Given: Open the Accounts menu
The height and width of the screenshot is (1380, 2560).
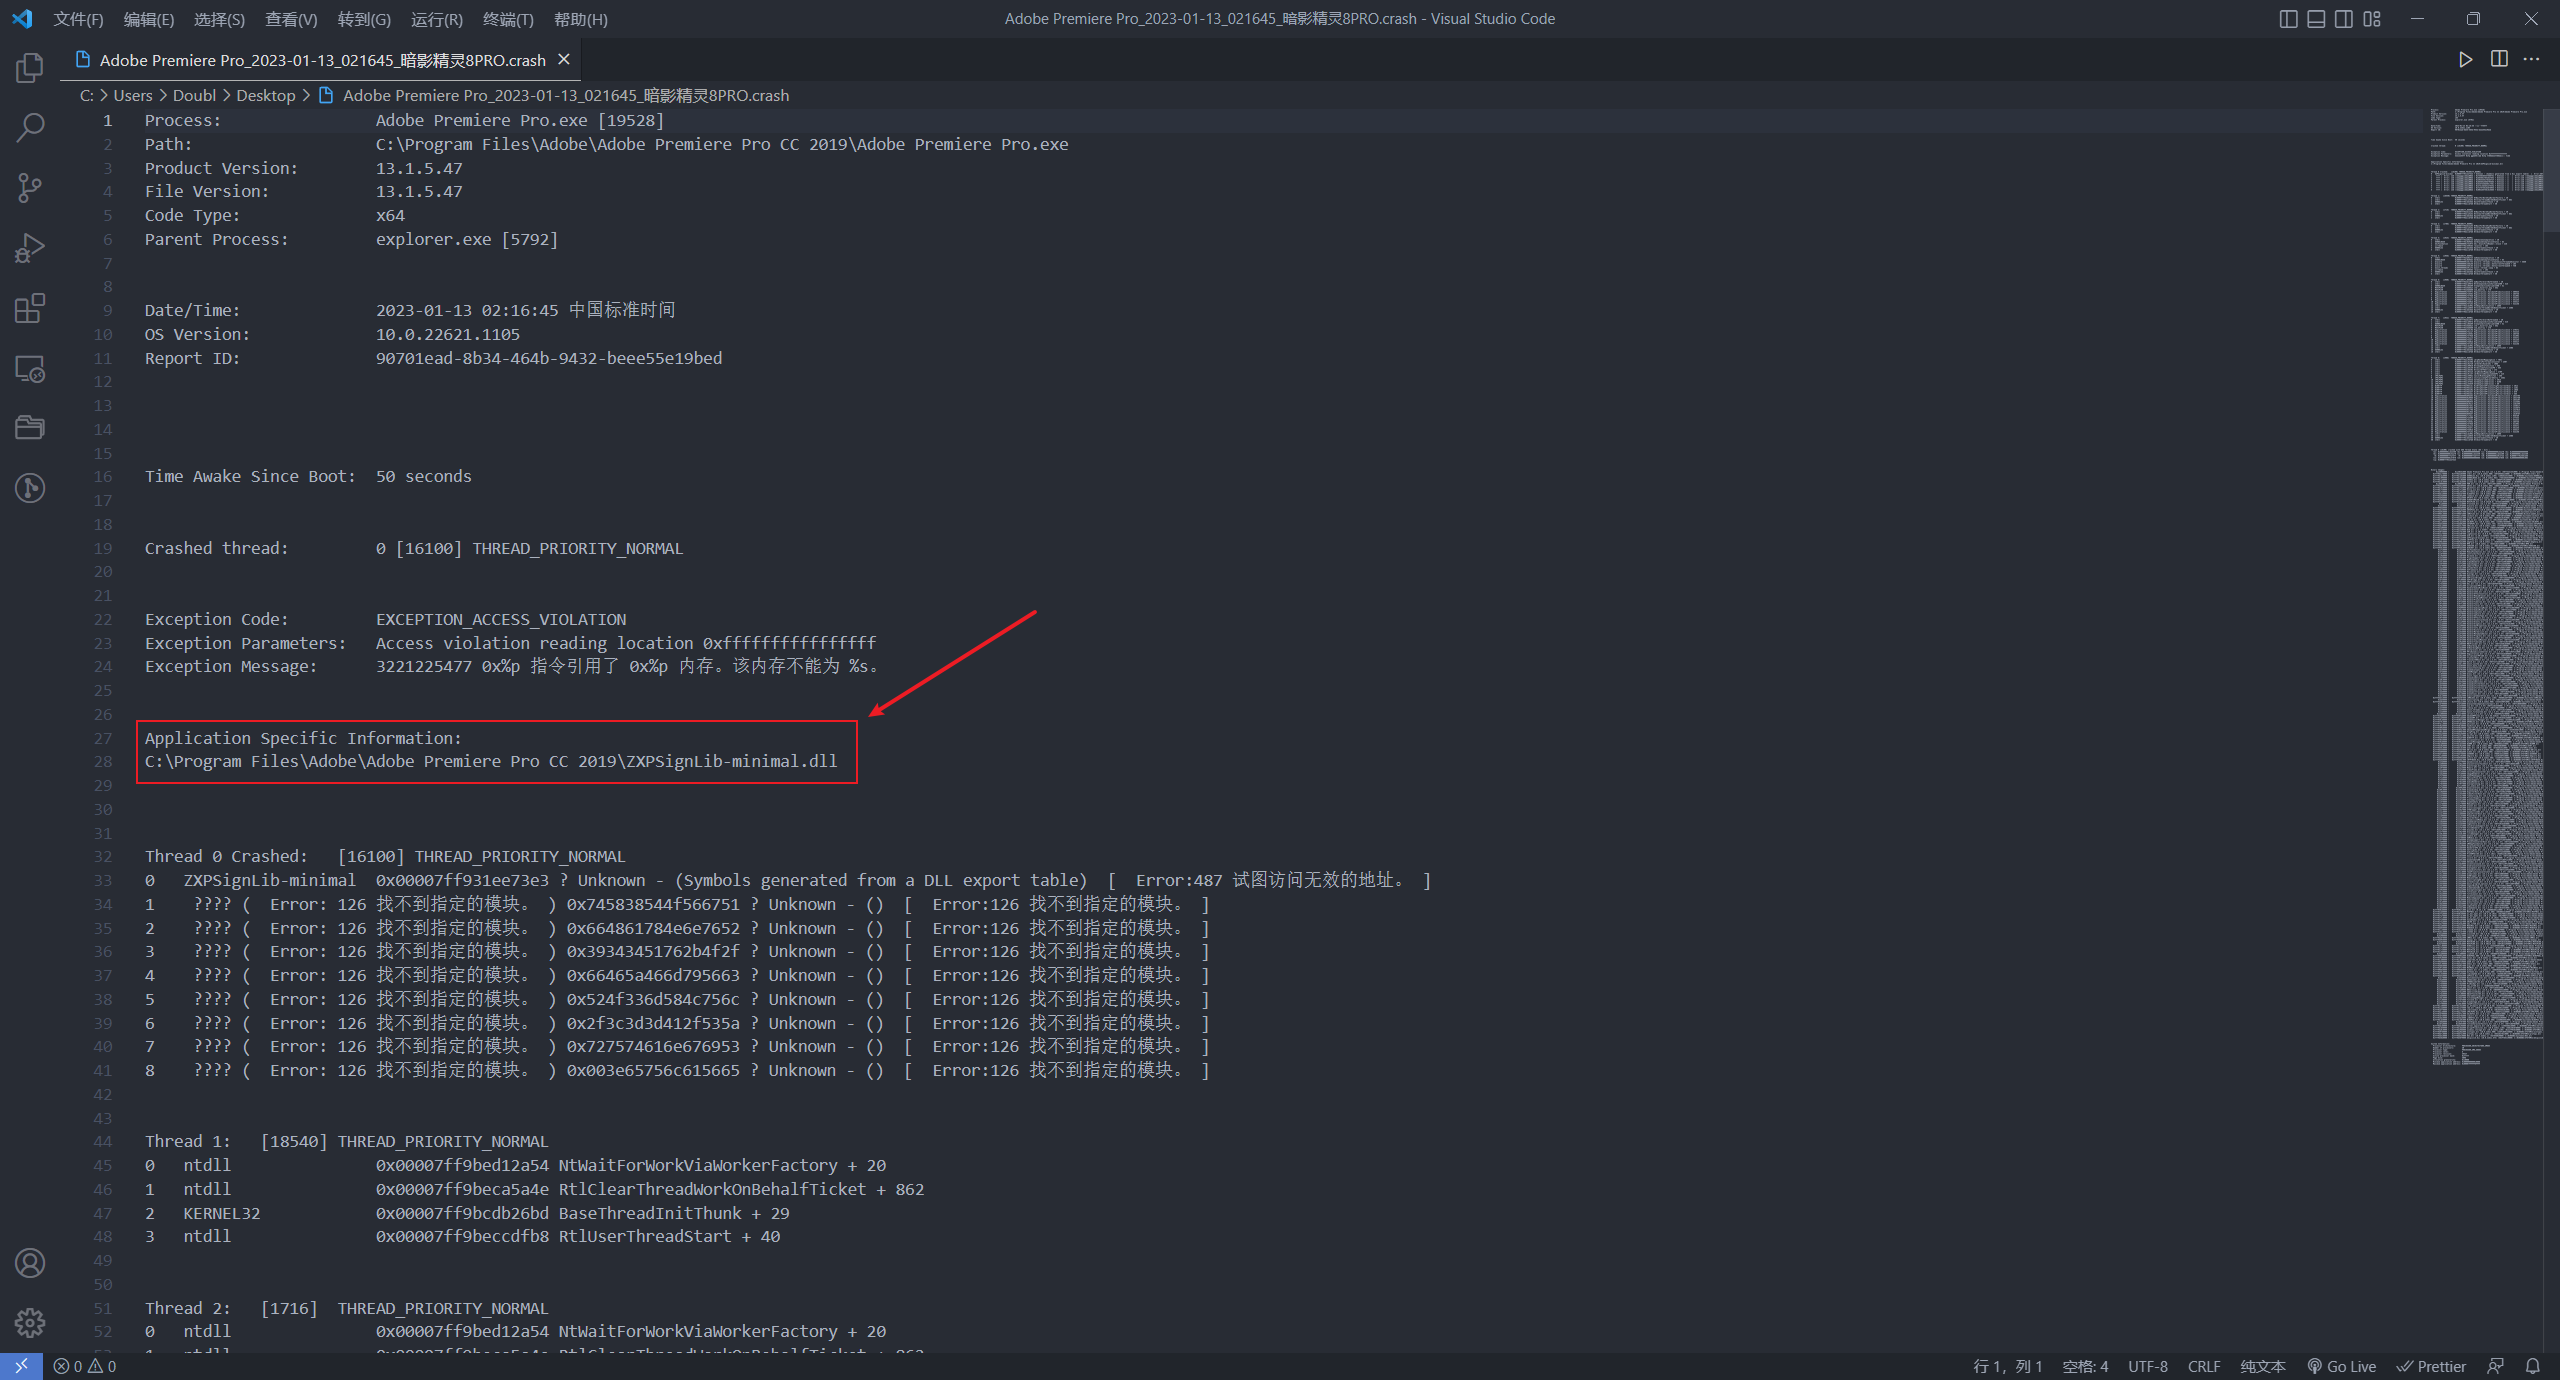Looking at the screenshot, I should (30, 1263).
